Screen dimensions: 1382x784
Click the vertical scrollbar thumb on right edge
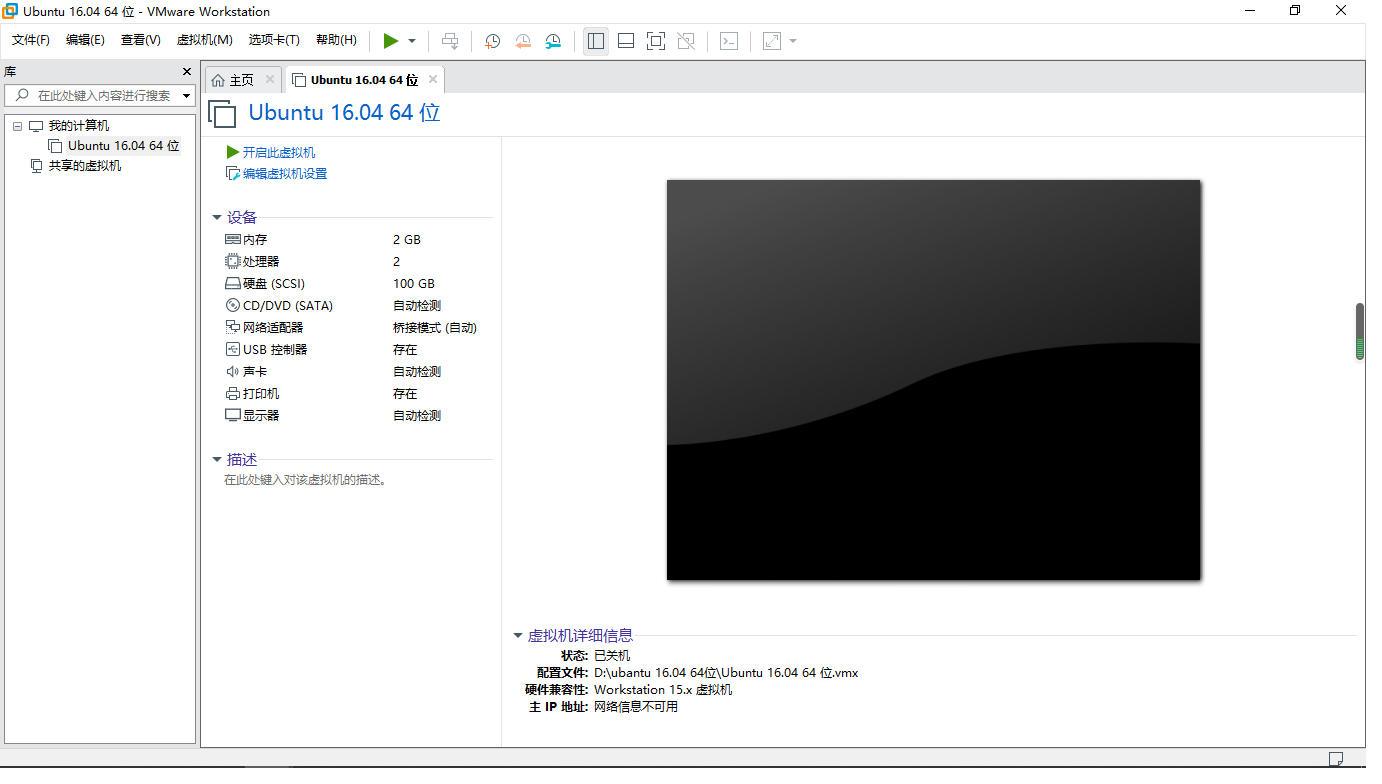pos(1360,331)
